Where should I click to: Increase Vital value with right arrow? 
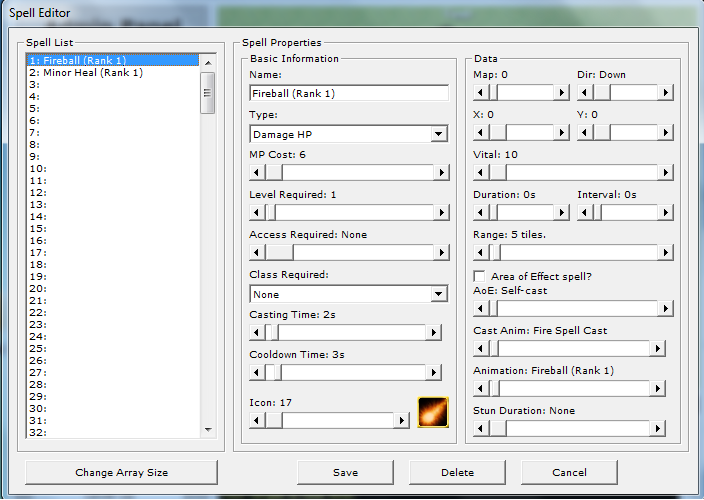coord(665,172)
